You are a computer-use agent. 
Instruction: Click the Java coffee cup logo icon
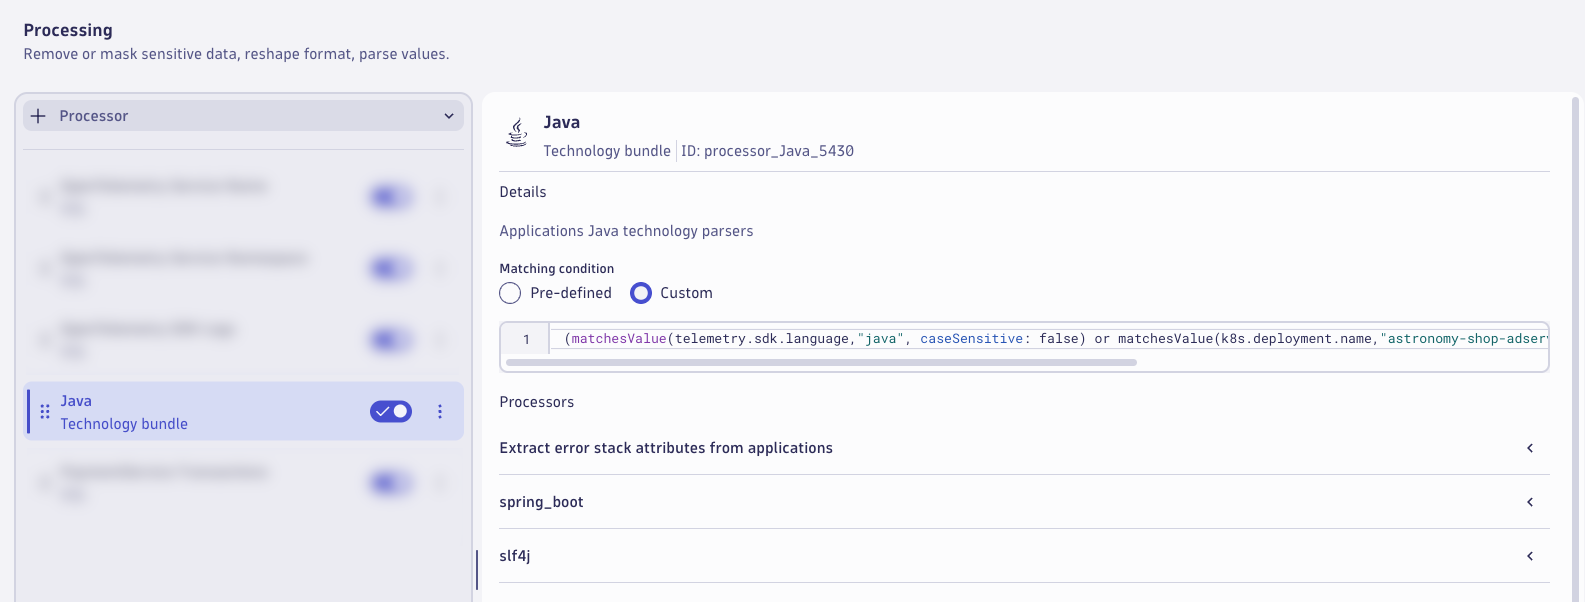tap(517, 133)
